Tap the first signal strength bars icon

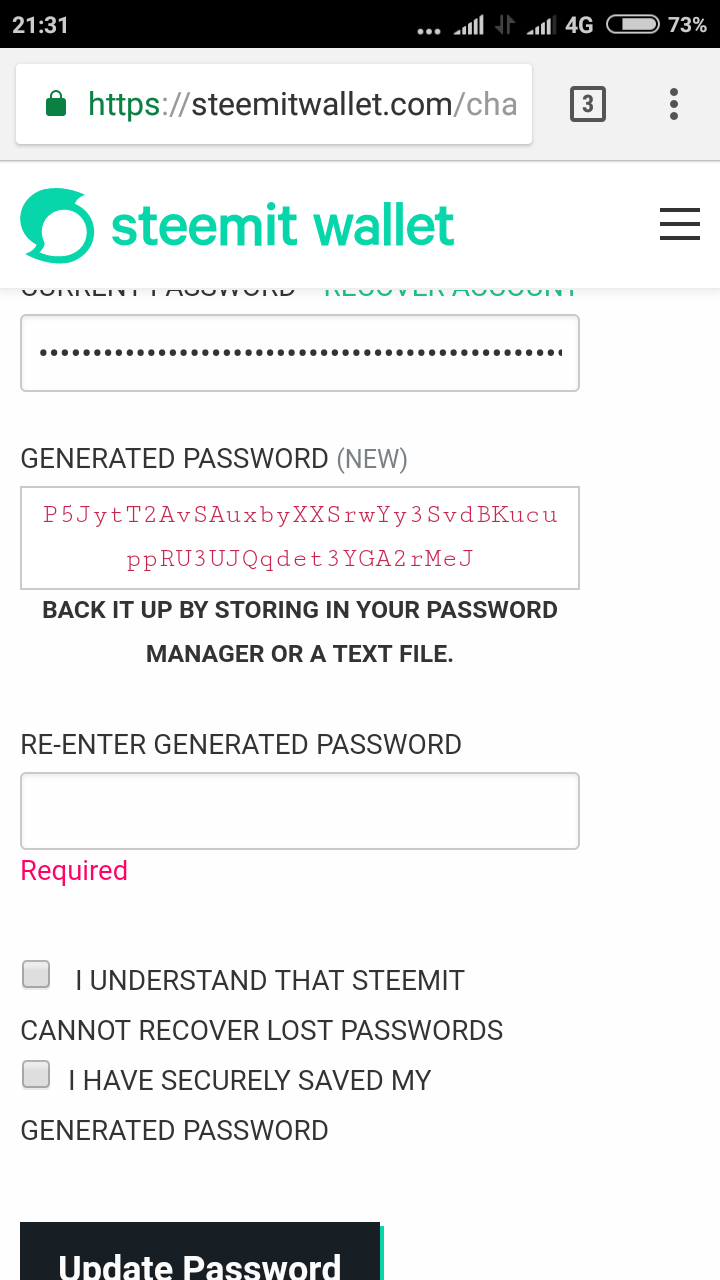(x=469, y=25)
